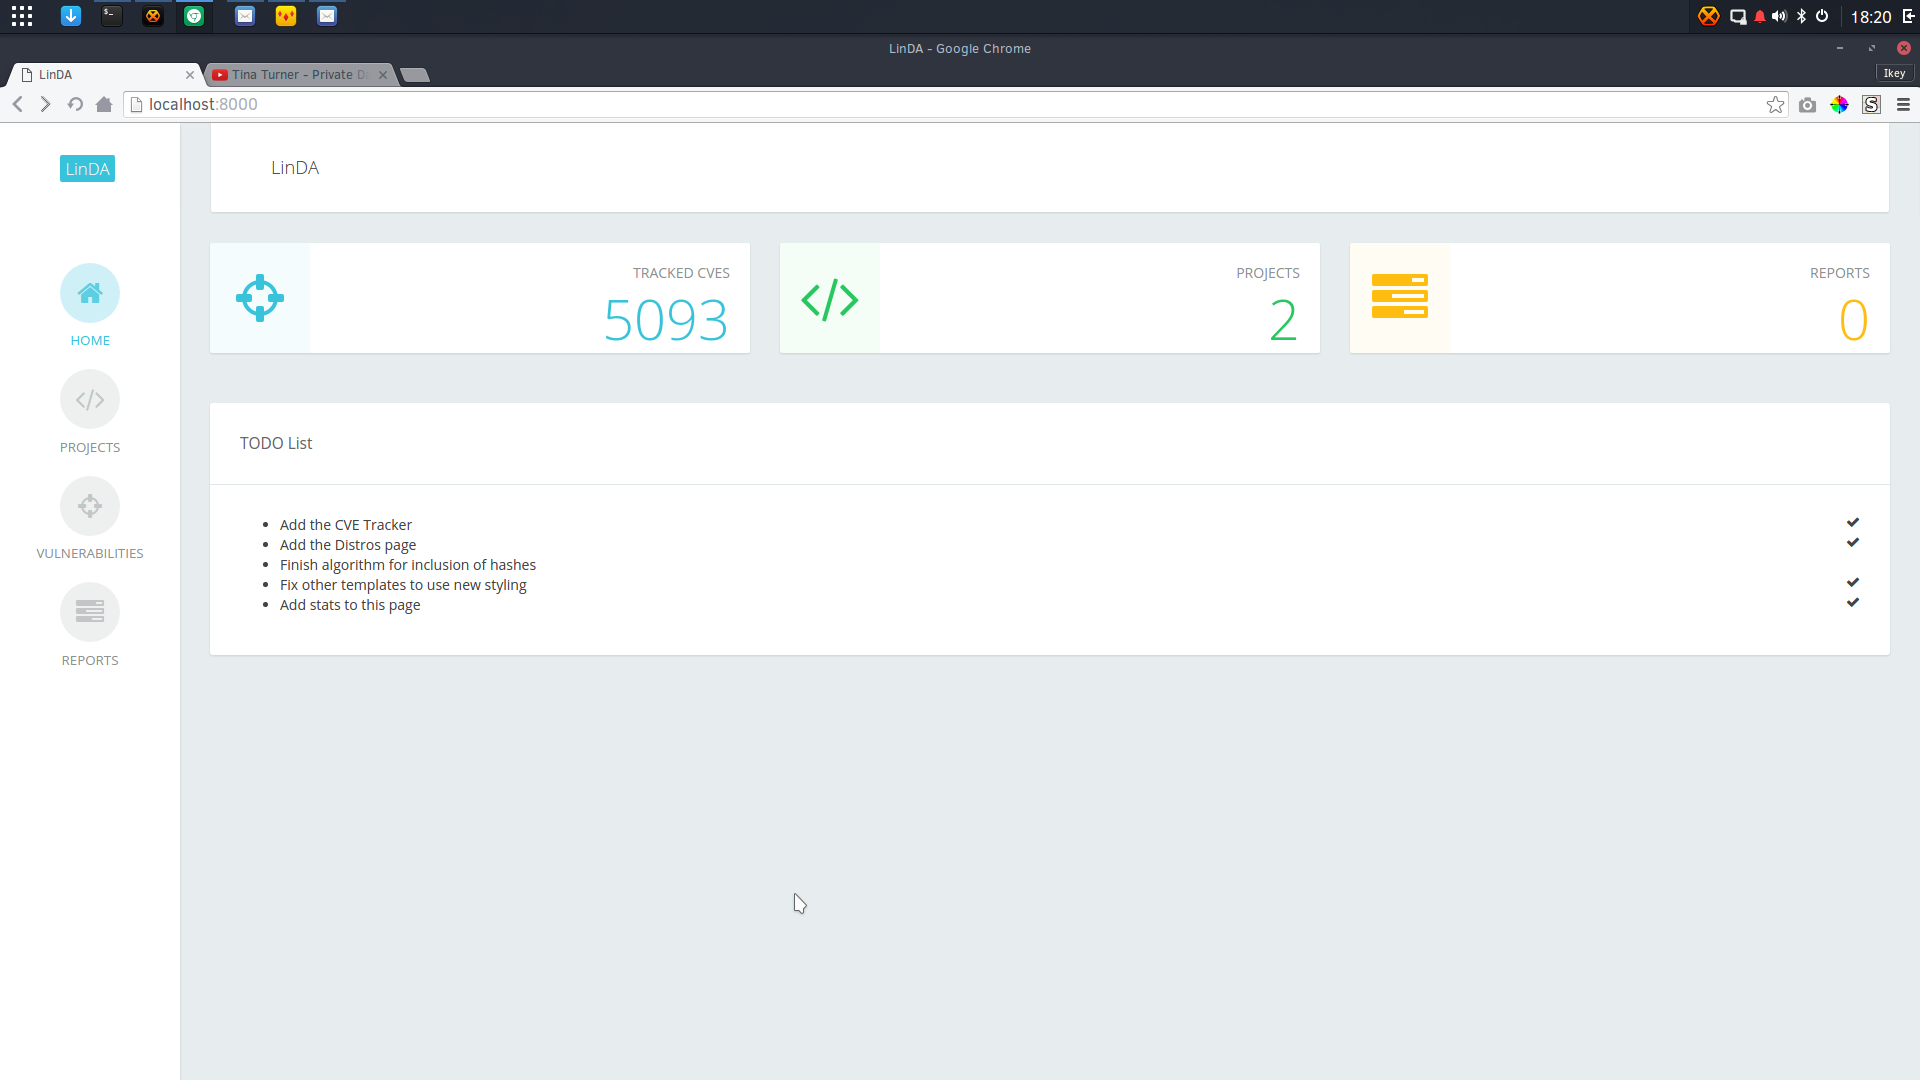Switch to the LinDA browser tab
Viewport: 1920px width, 1080px height.
click(105, 75)
